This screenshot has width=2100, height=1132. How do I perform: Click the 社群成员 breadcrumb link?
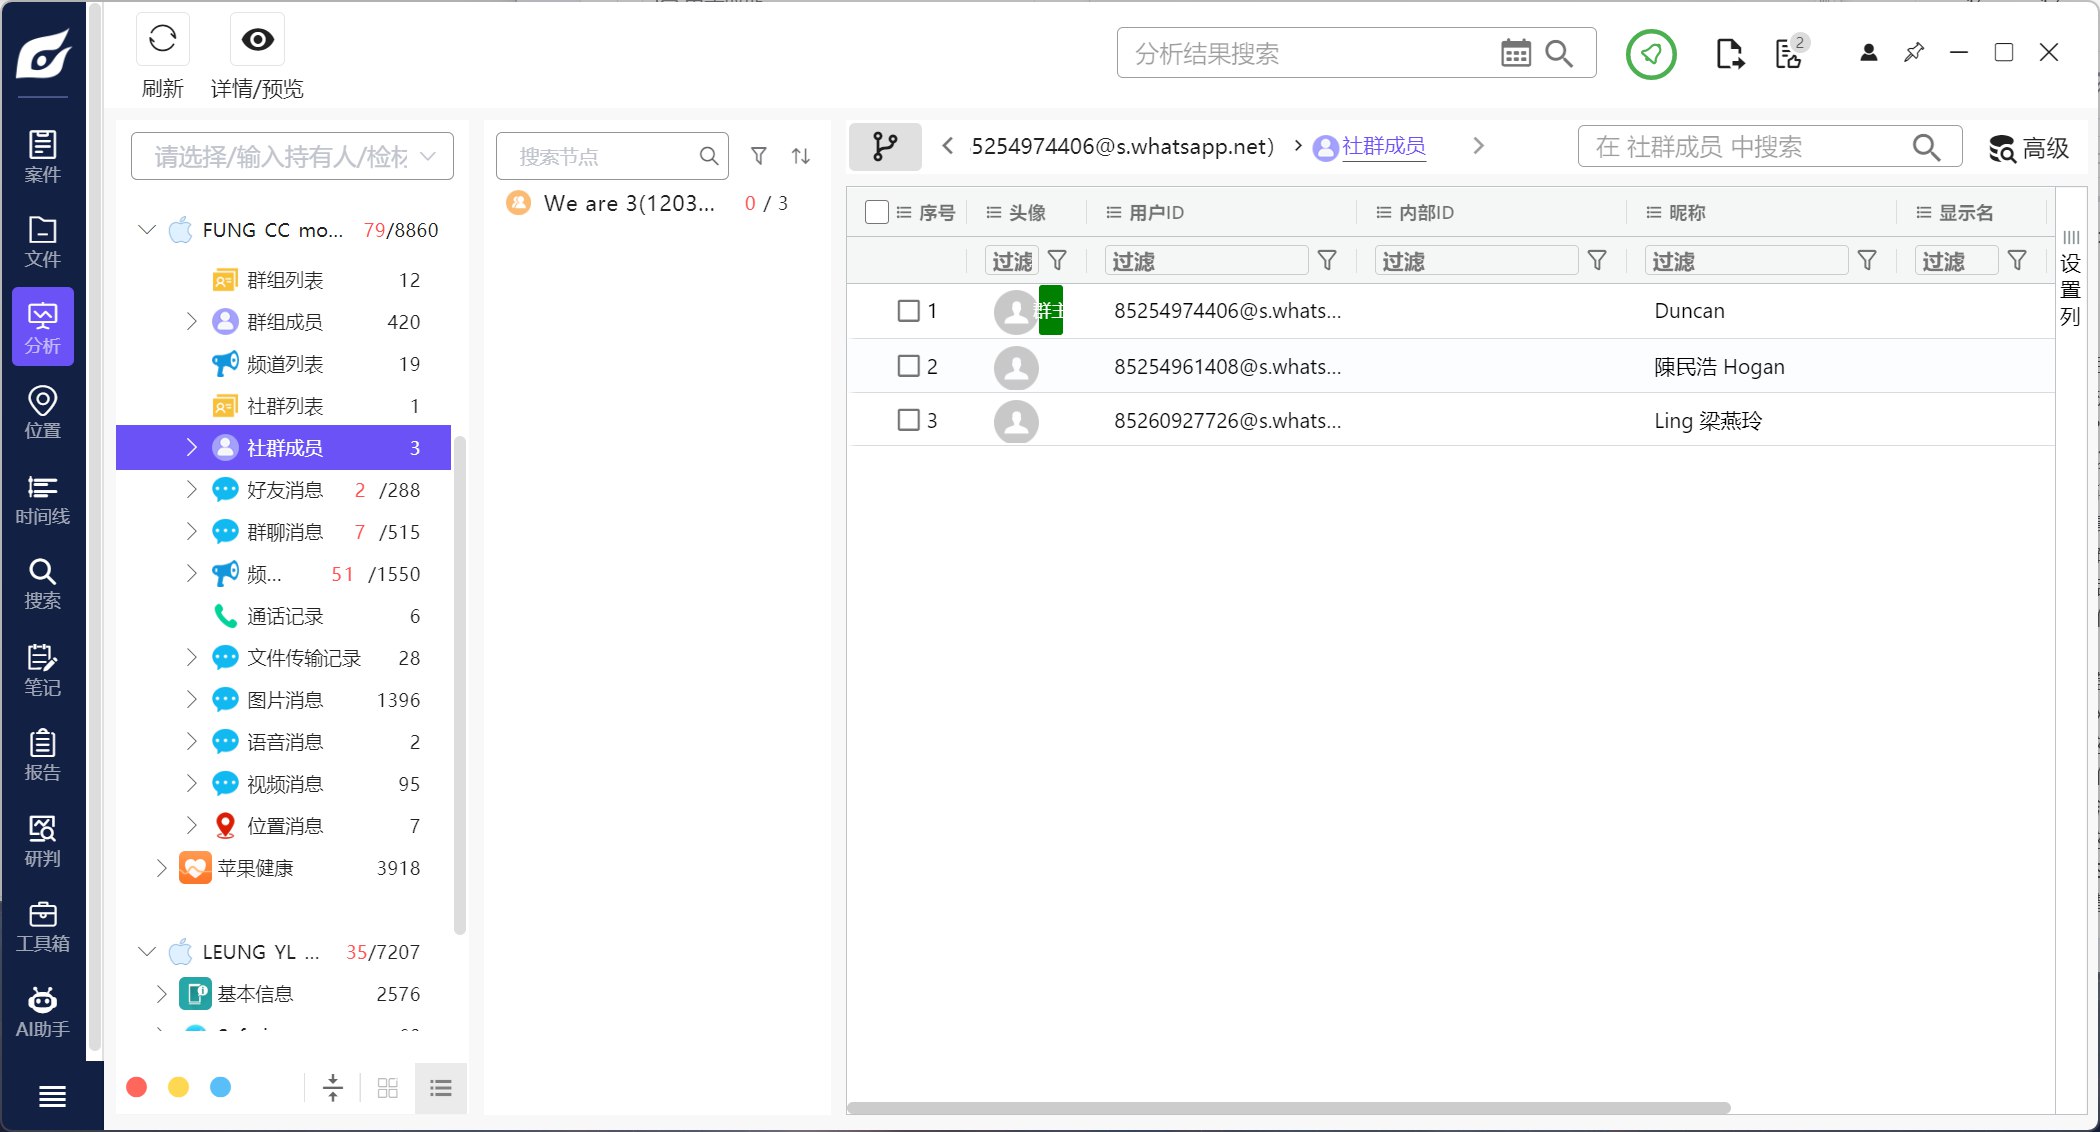pyautogui.click(x=1383, y=146)
